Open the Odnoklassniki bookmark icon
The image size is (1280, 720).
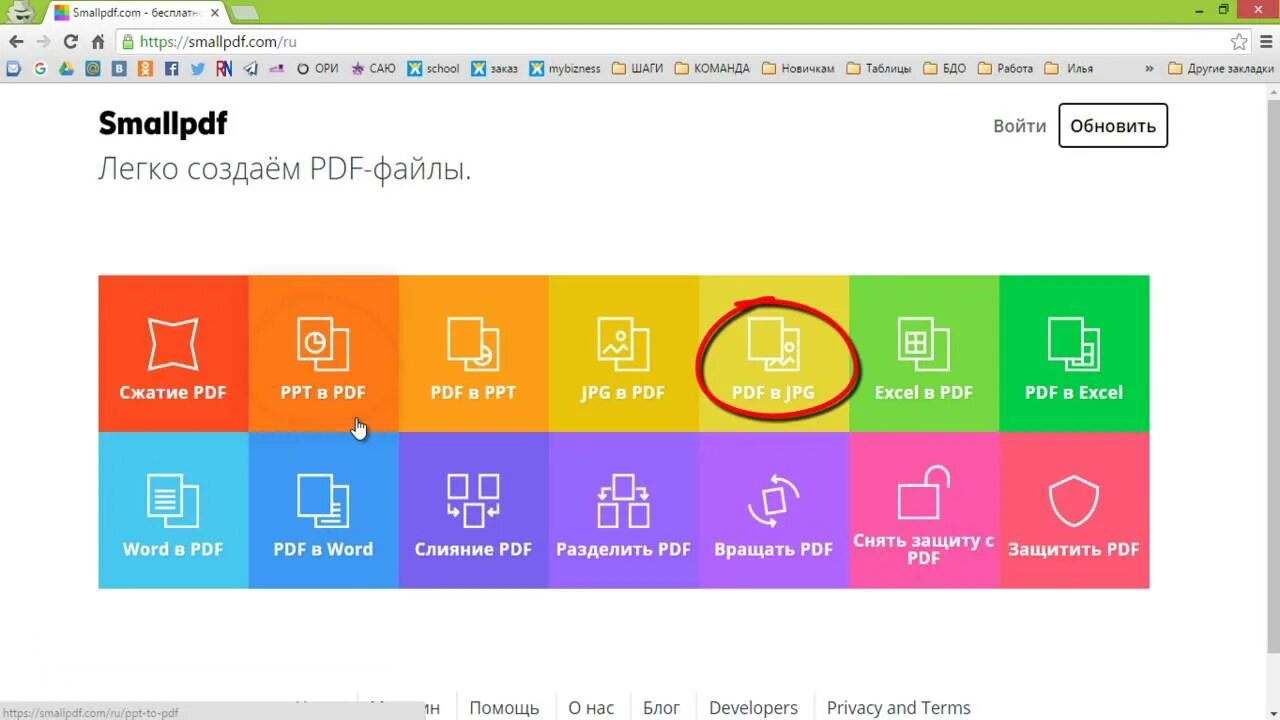point(146,69)
